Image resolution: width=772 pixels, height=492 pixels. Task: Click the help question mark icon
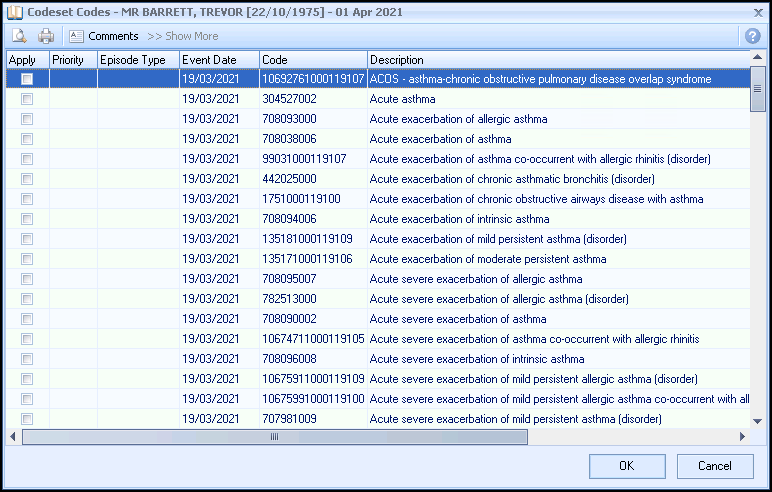coord(752,36)
